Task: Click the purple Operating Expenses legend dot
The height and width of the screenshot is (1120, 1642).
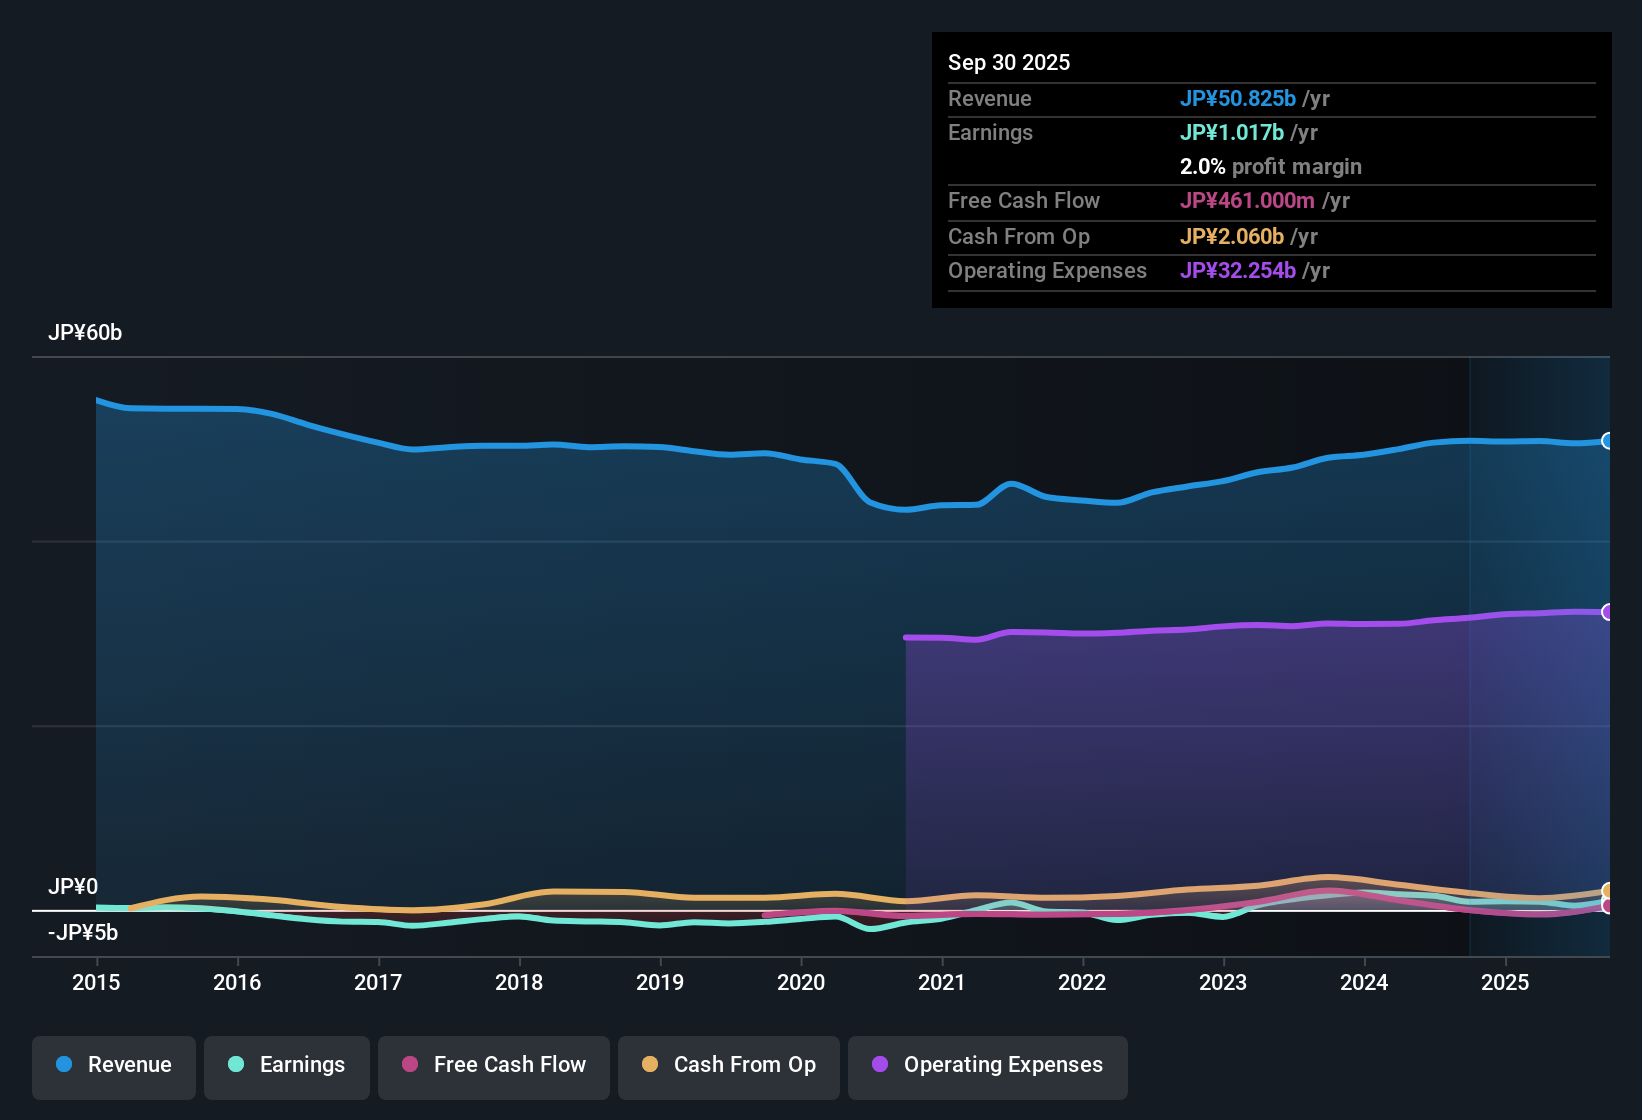Action: 880,1065
